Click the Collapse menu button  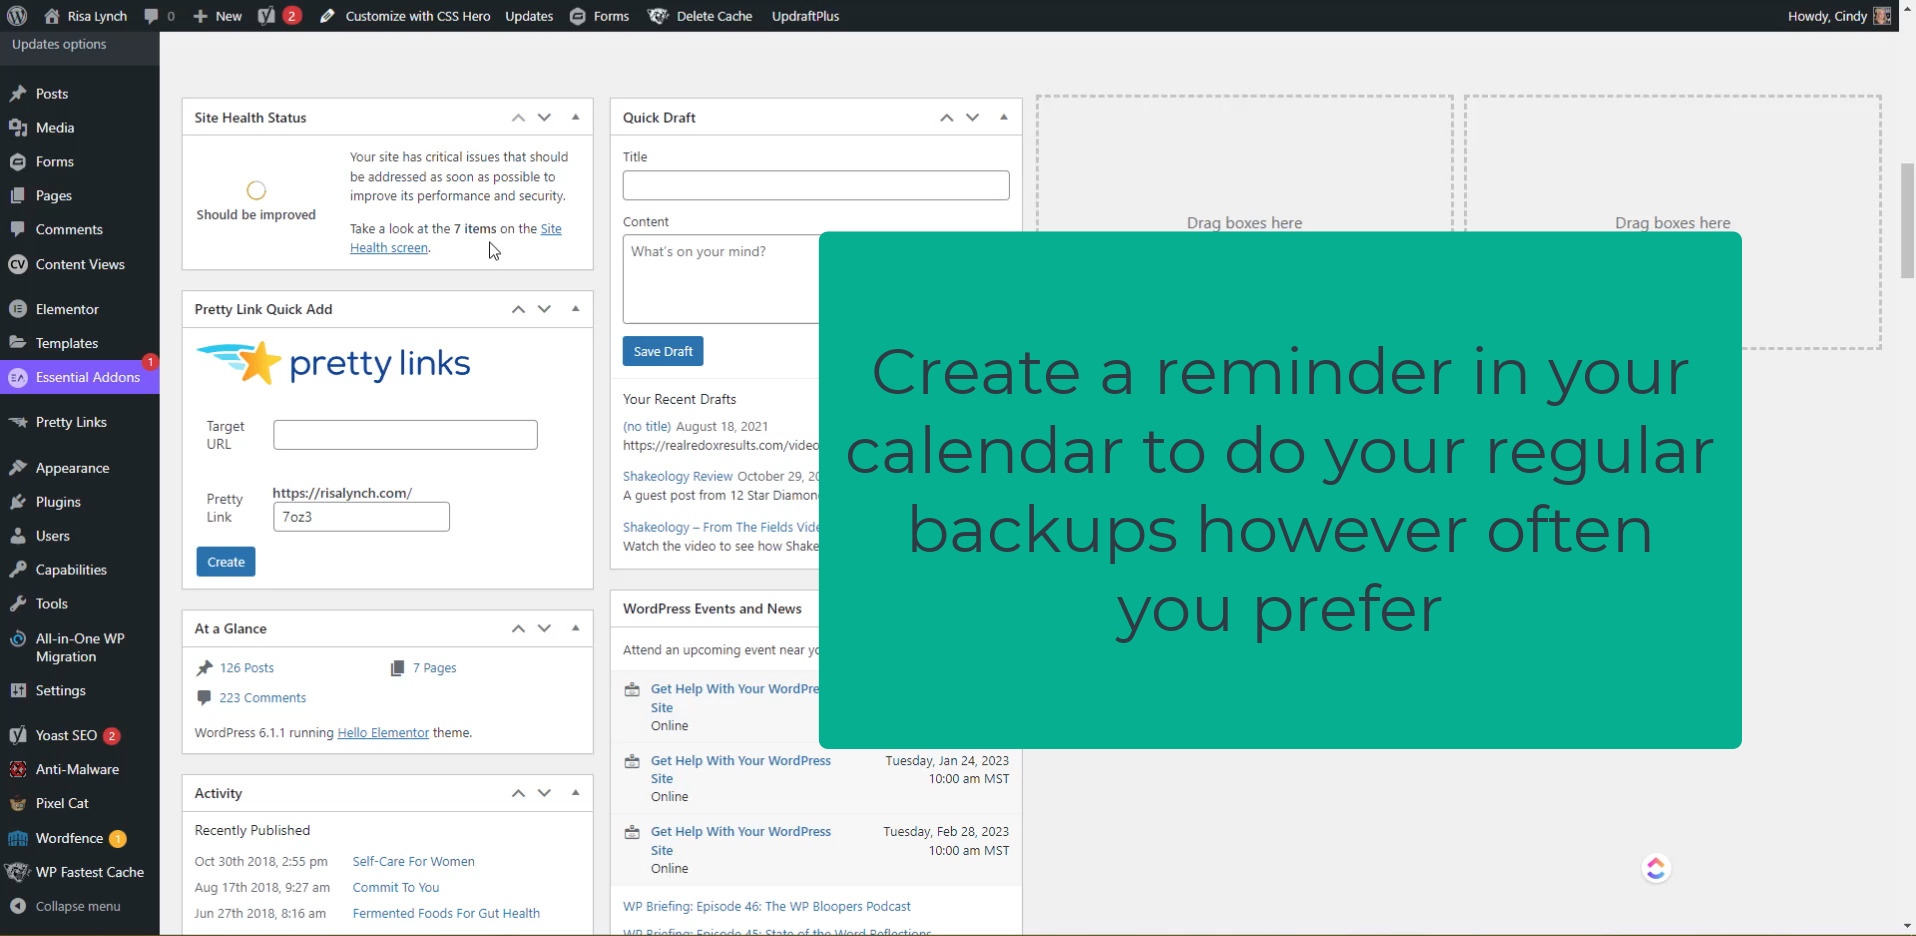(79, 906)
